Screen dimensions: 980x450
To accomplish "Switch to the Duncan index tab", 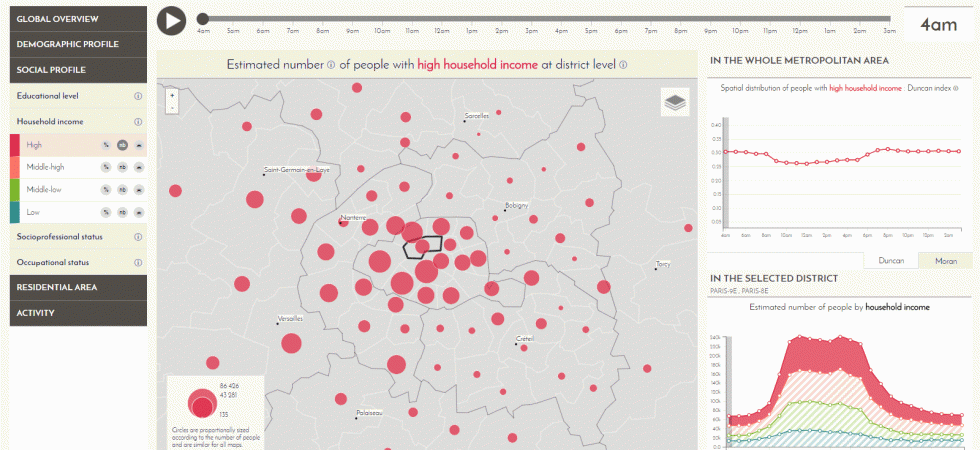I will (x=890, y=260).
